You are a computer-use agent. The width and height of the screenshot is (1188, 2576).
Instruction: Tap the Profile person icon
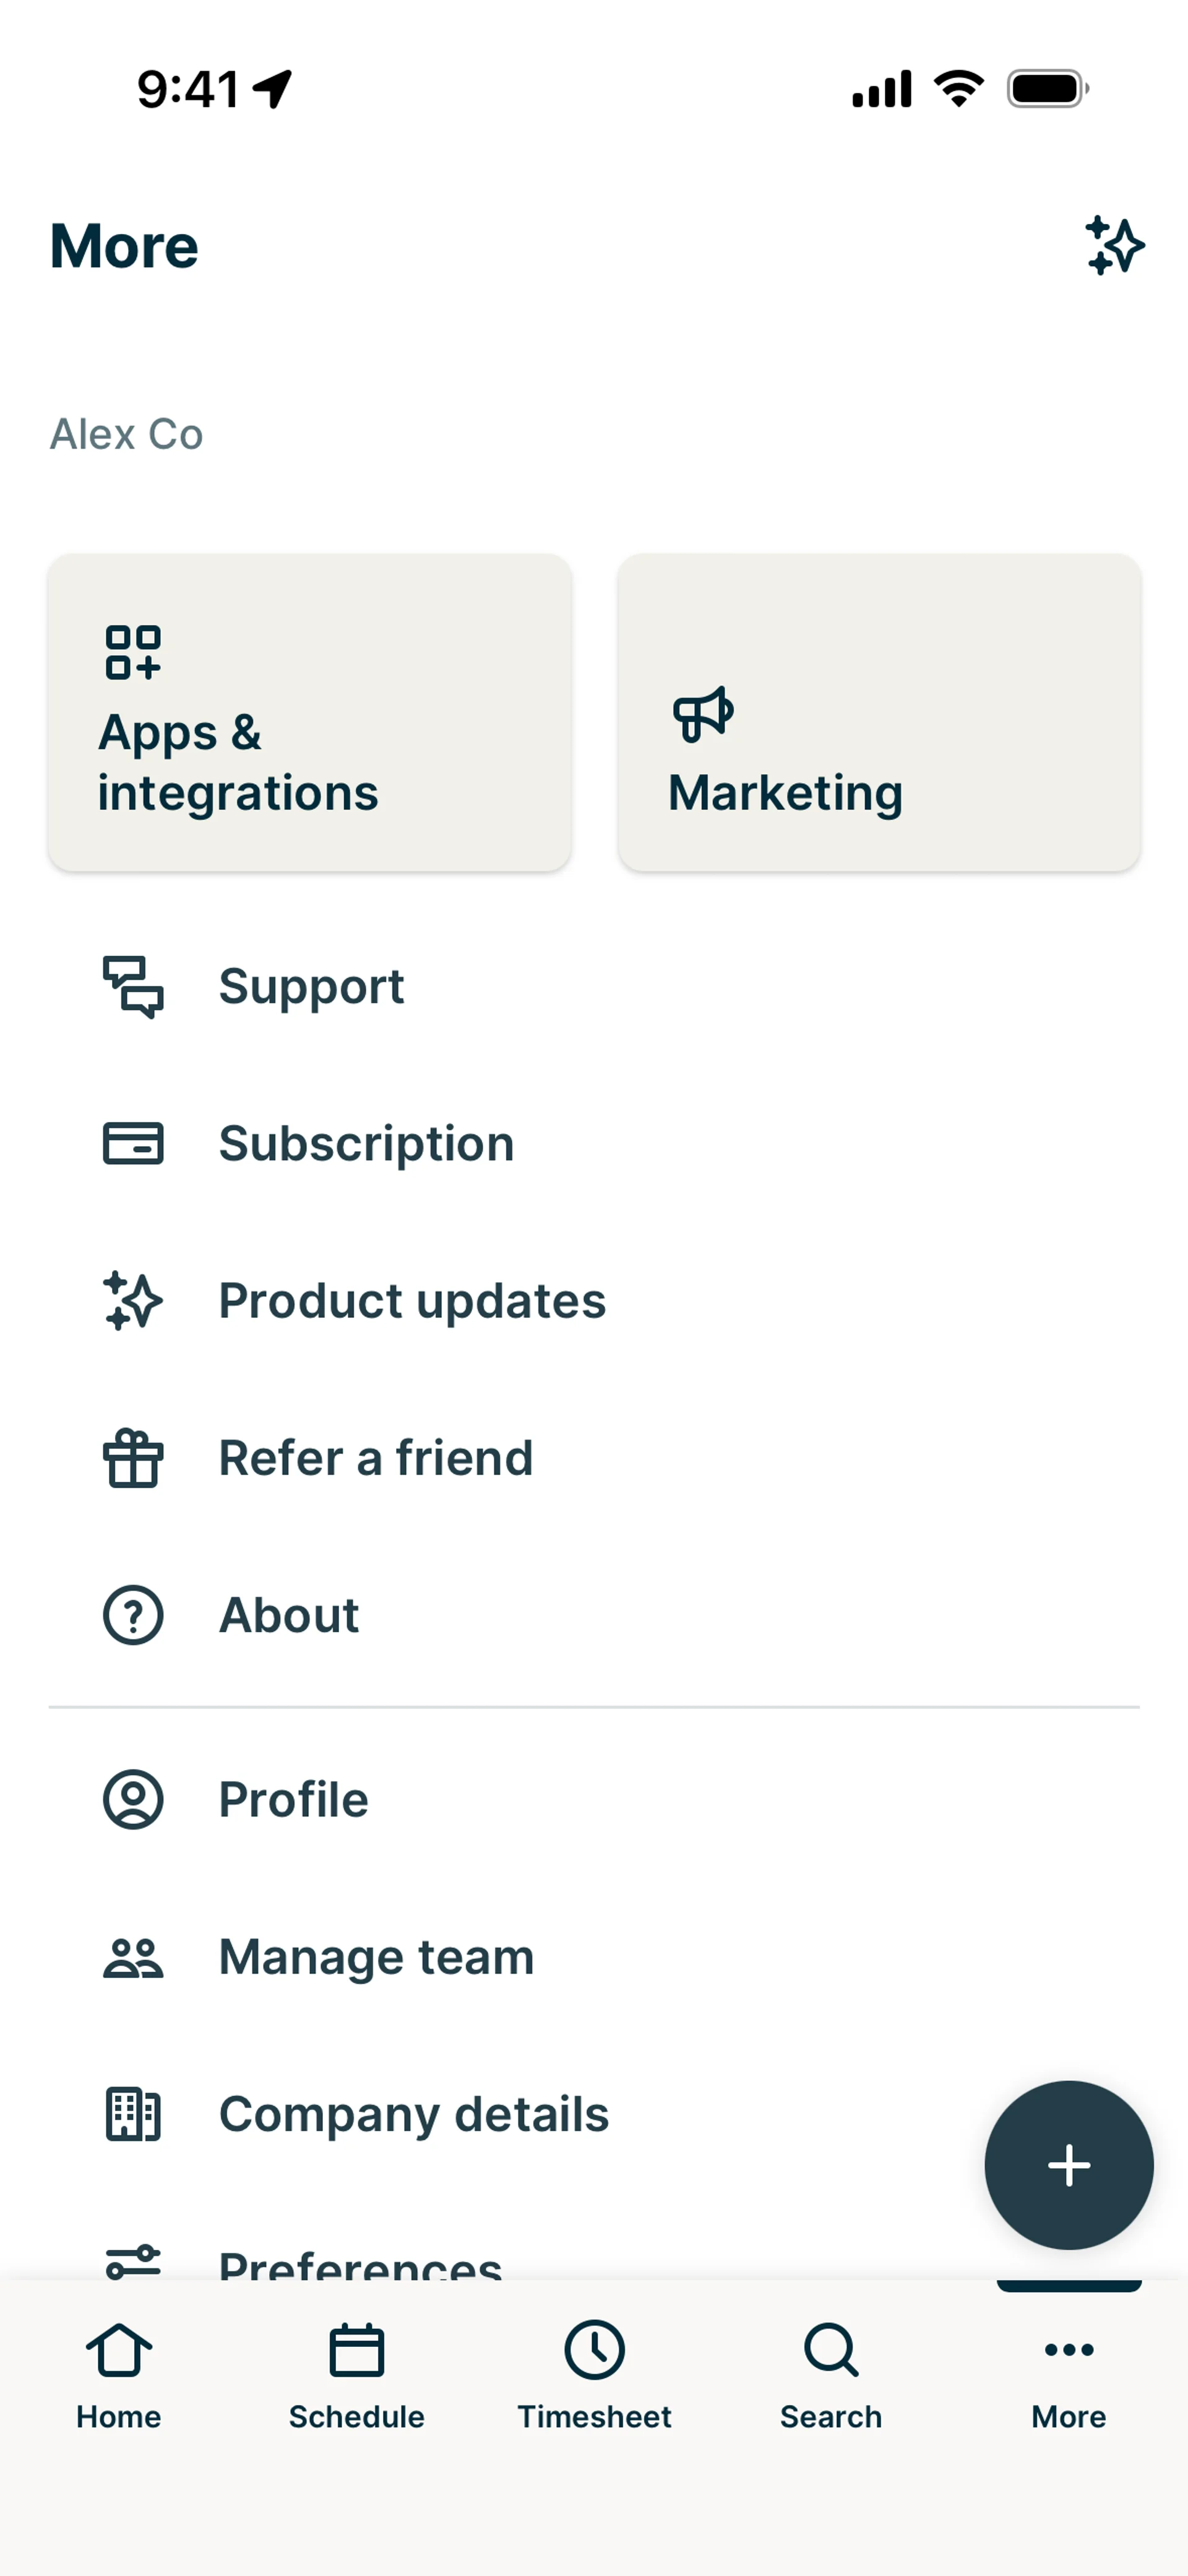[x=133, y=1800]
